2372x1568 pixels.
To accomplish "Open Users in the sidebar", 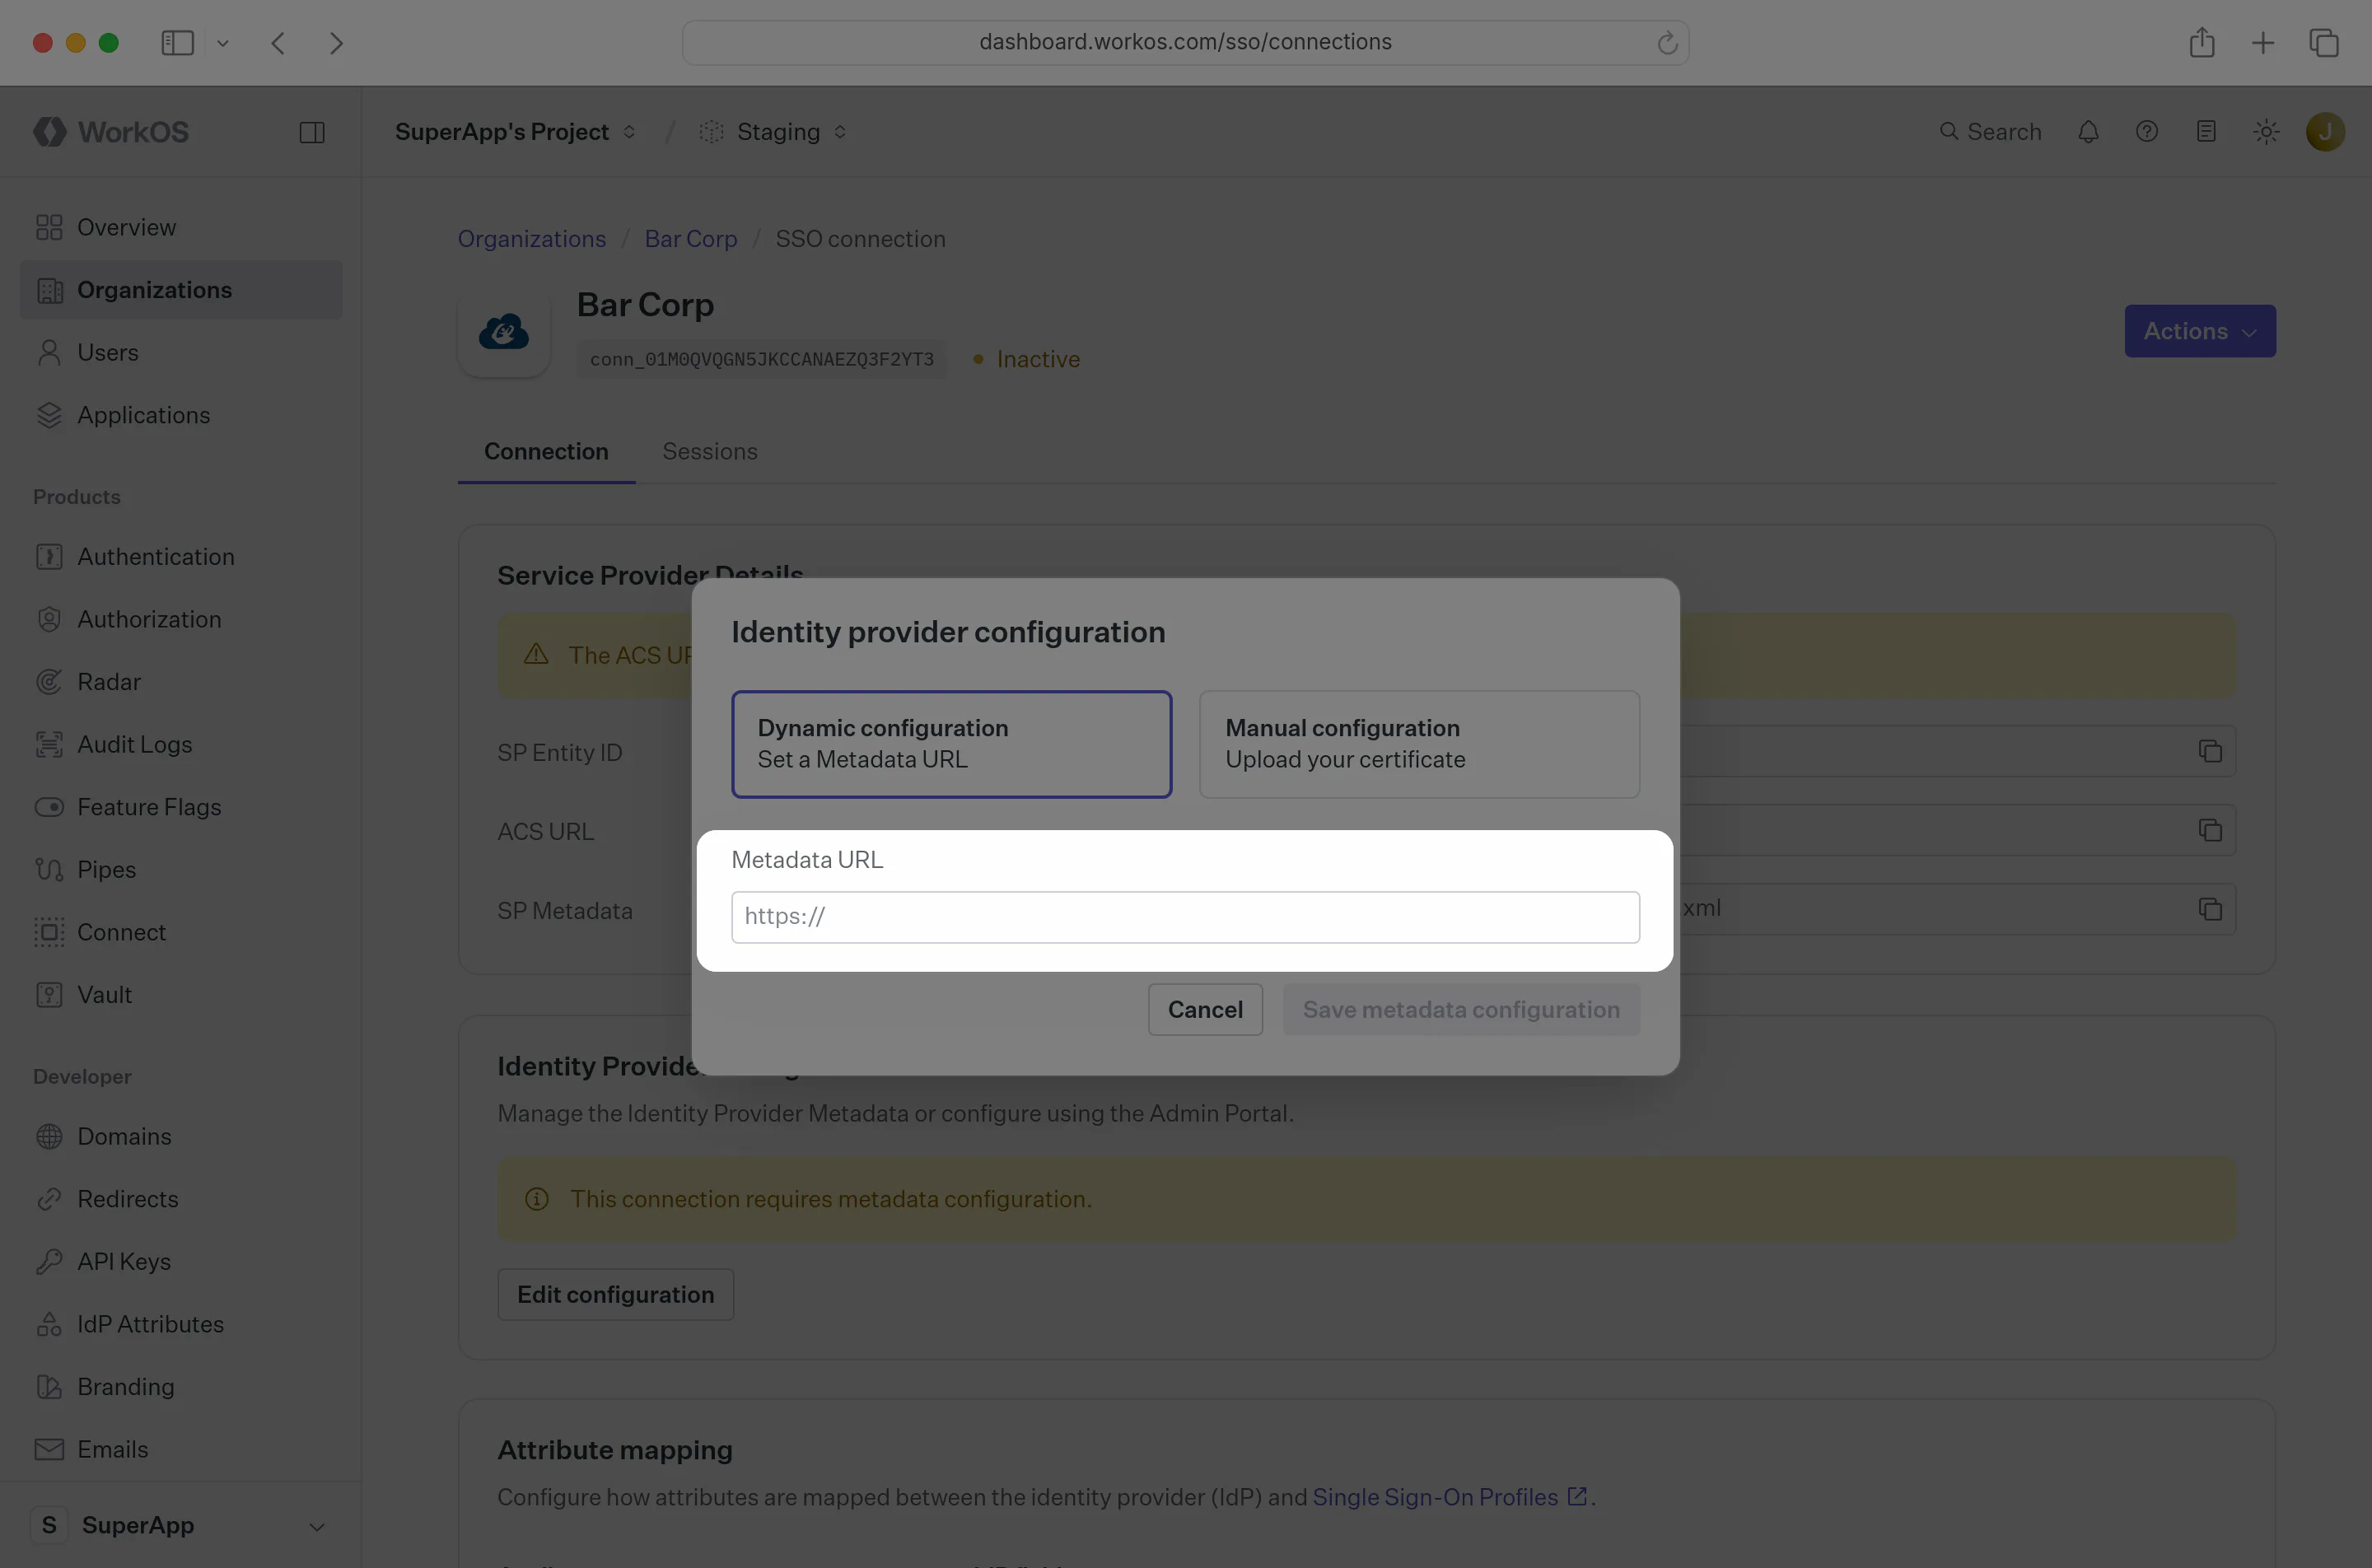I will click(181, 353).
